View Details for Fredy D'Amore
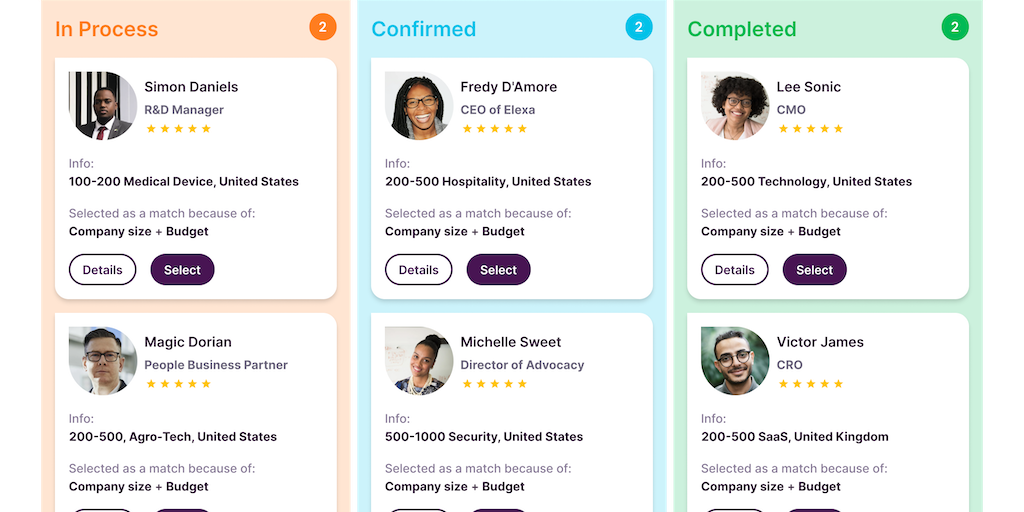This screenshot has width=1024, height=512. pos(418,270)
